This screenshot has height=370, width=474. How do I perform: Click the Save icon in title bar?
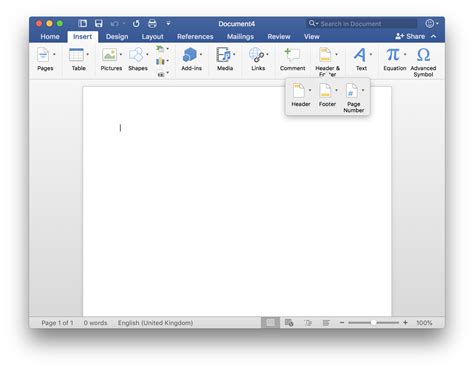coord(99,23)
